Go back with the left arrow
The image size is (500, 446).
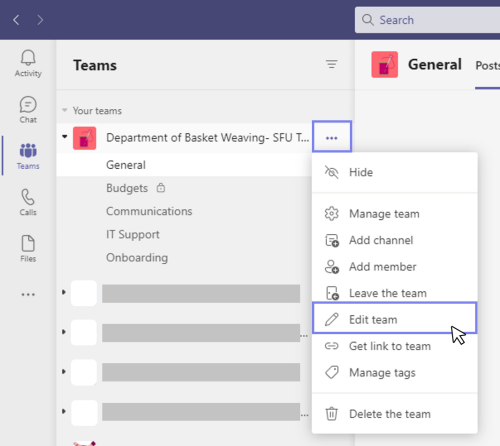click(16, 20)
